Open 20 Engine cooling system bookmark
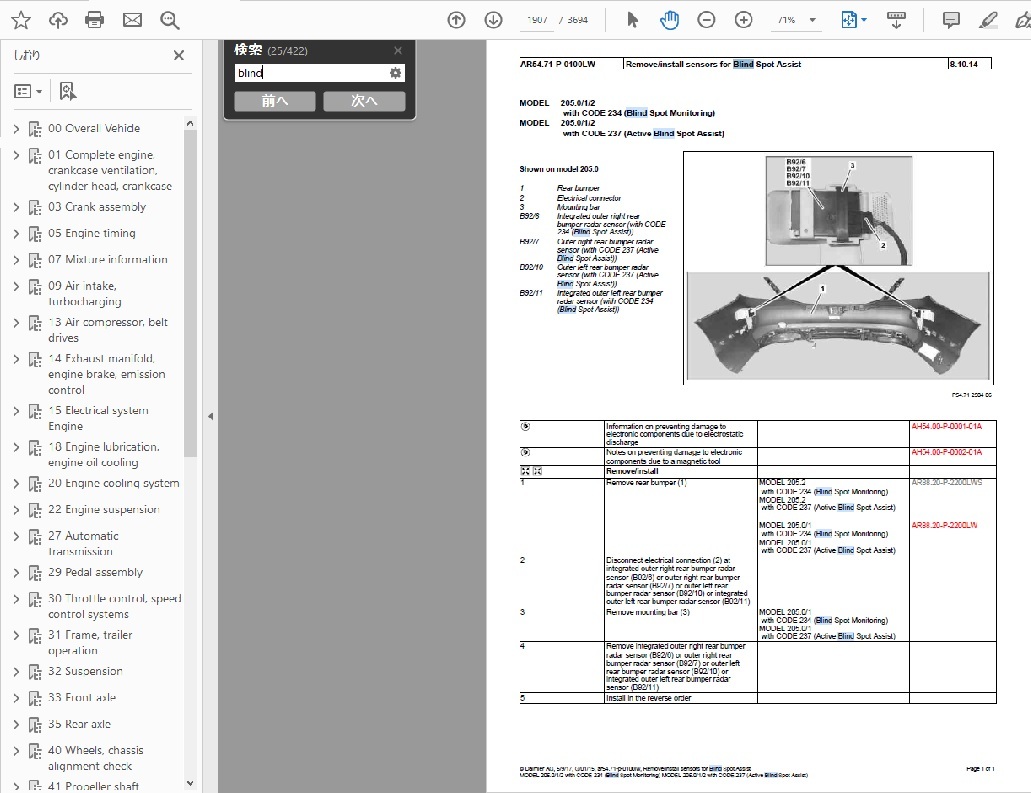The height and width of the screenshot is (793, 1031). pos(113,483)
